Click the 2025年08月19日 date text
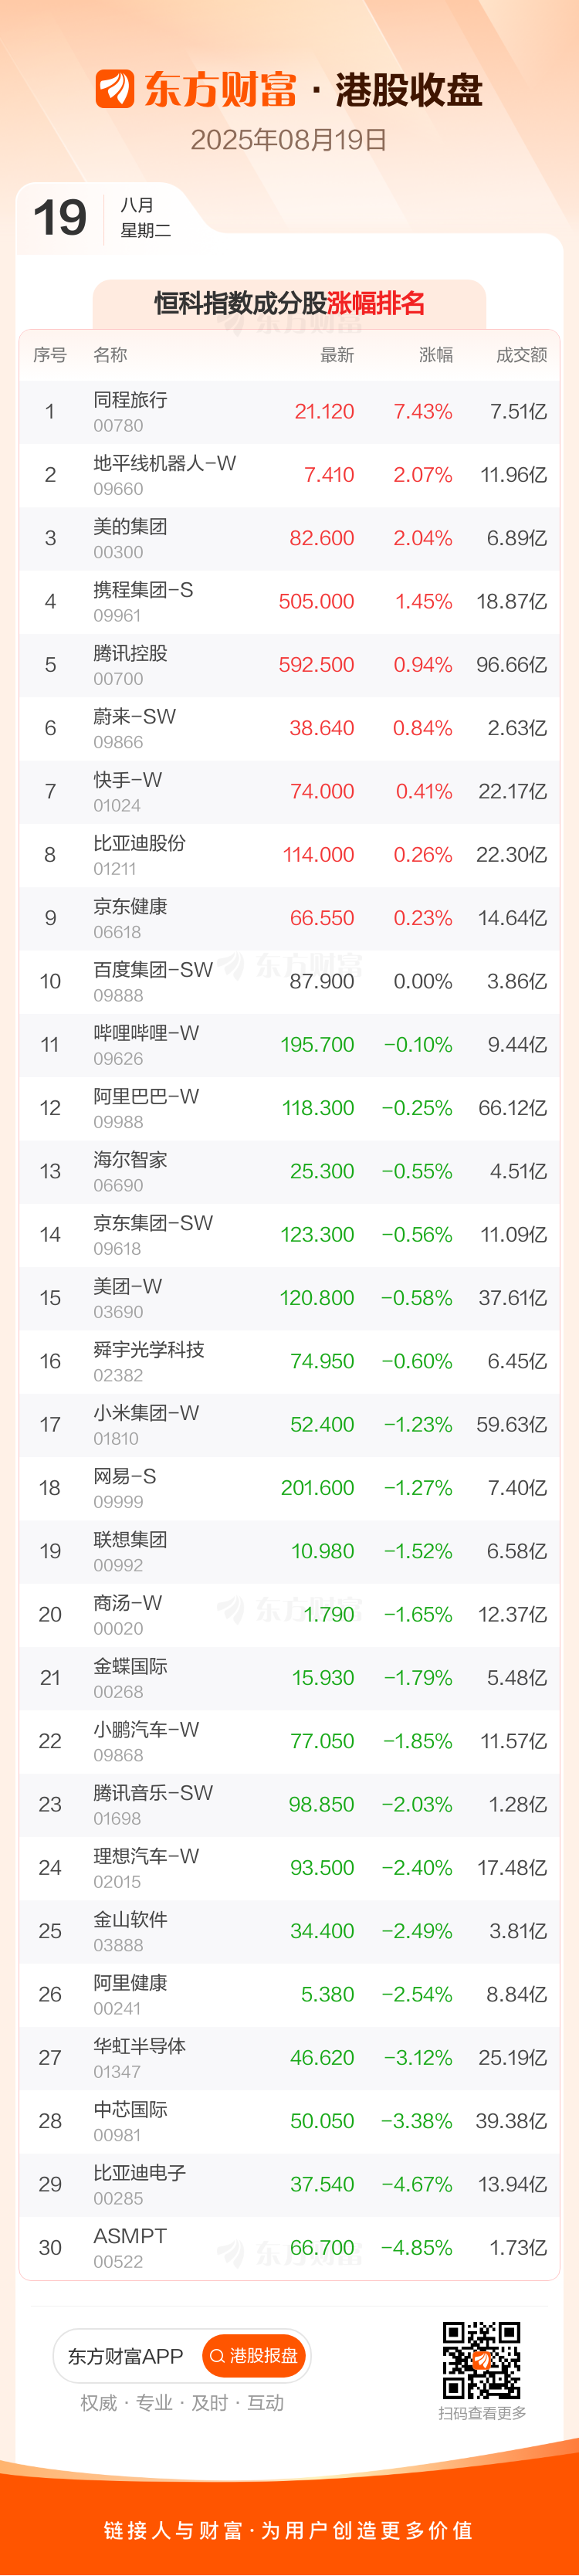The image size is (579, 2576). (289, 140)
